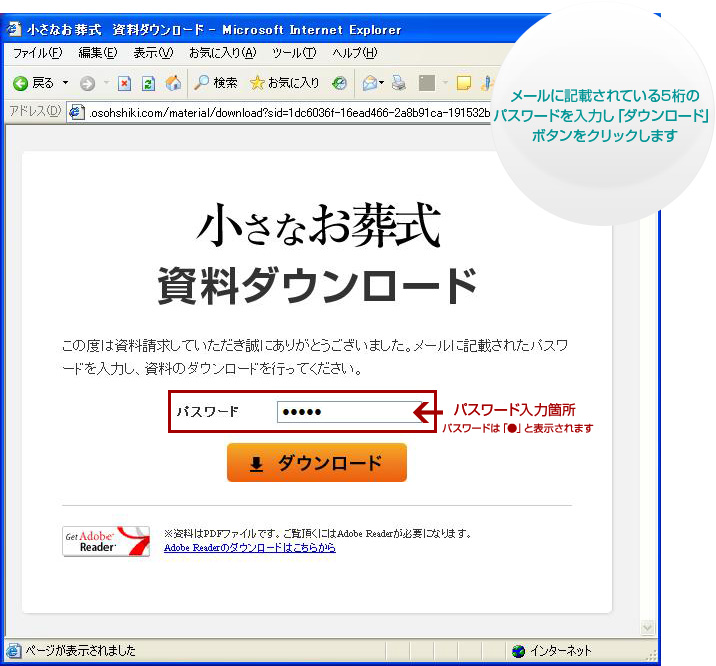Open dropdown next to grey square icon
716x666 pixels.
[x=445, y=83]
